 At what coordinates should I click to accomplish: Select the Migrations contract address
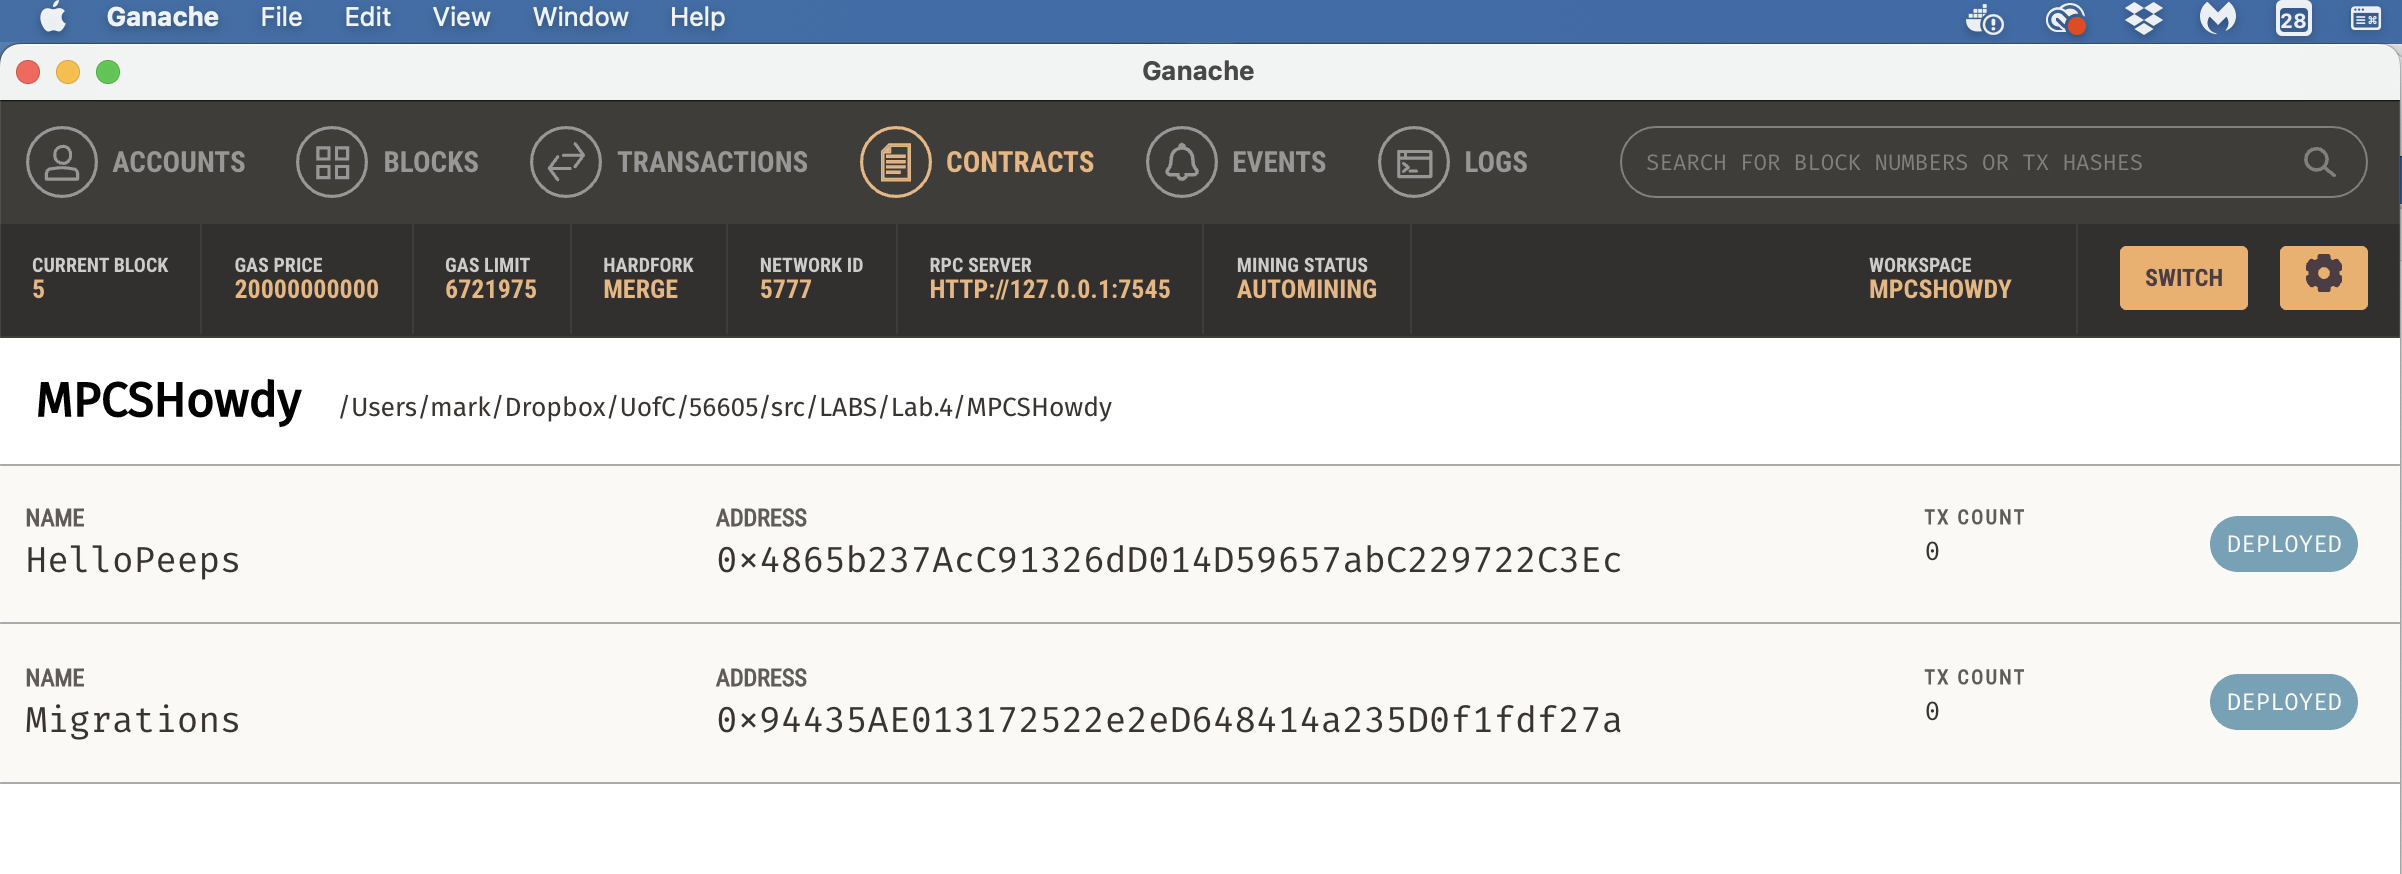point(1168,720)
